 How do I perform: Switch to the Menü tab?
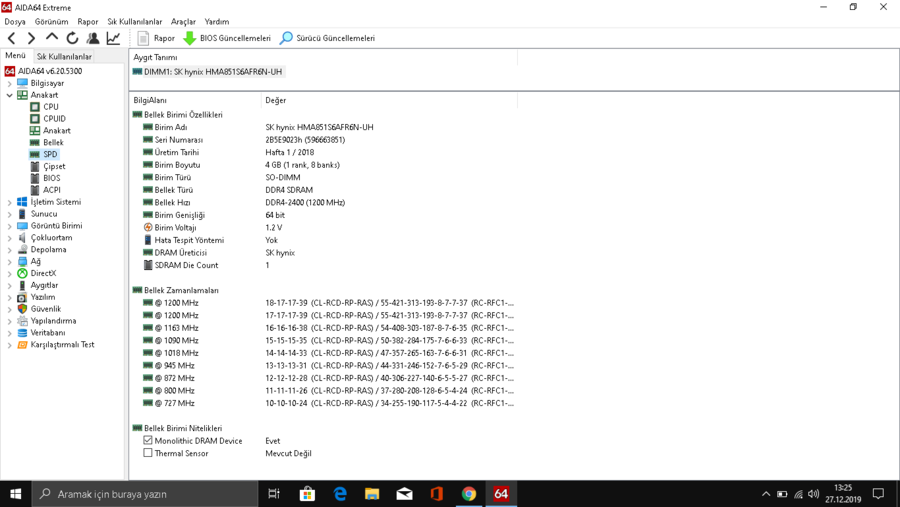pos(15,56)
